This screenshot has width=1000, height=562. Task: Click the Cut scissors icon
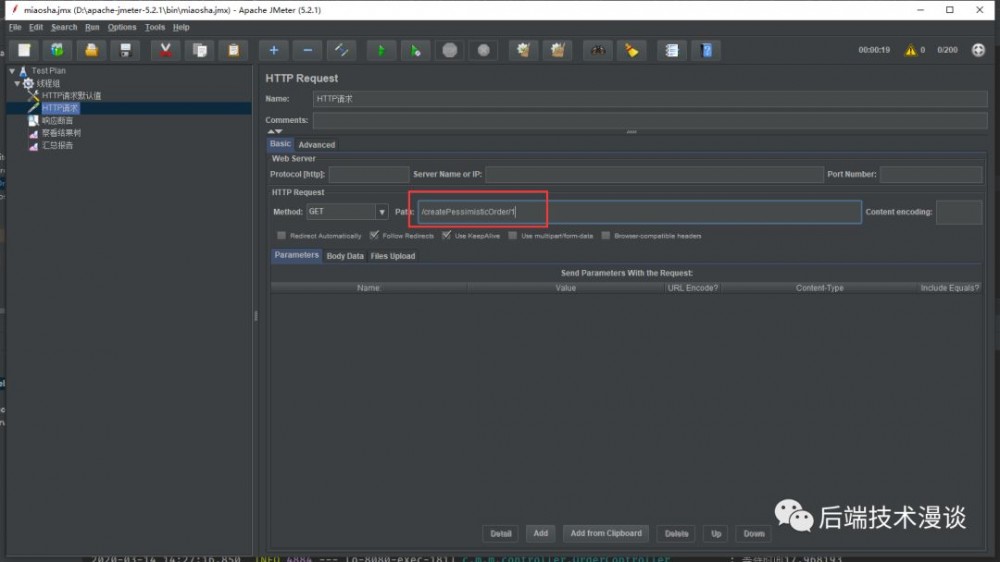click(165, 50)
